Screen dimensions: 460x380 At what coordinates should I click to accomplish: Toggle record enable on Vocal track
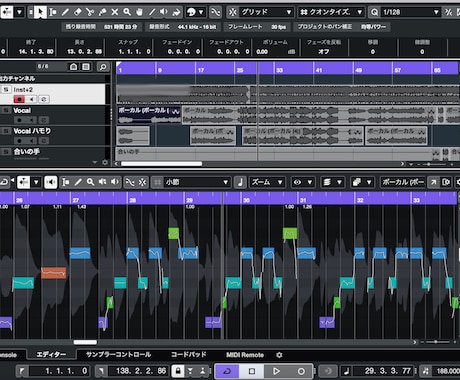[19, 120]
